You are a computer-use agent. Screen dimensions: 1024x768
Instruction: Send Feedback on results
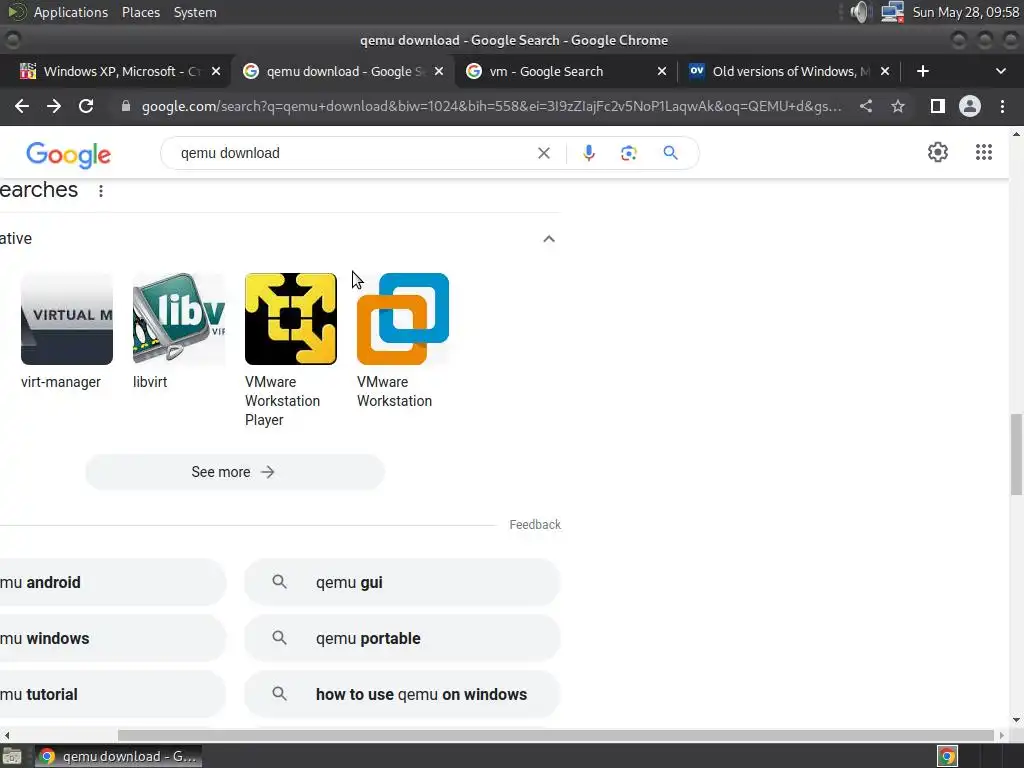click(535, 524)
